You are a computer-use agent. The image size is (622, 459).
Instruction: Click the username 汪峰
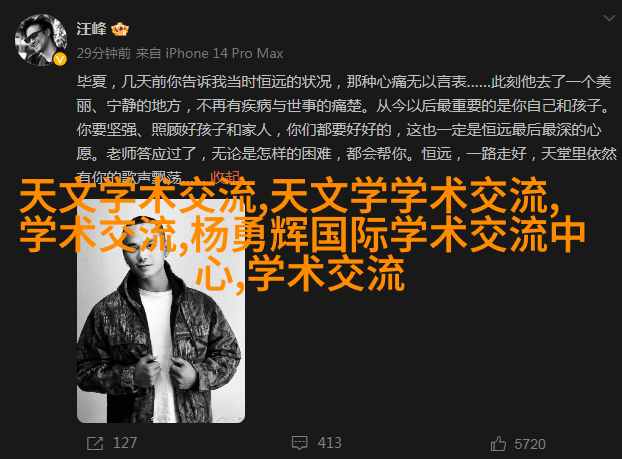coord(92,29)
